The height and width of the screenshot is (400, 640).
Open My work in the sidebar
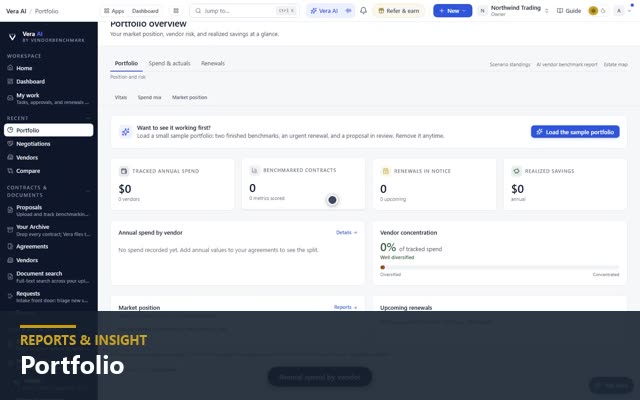(x=49, y=98)
